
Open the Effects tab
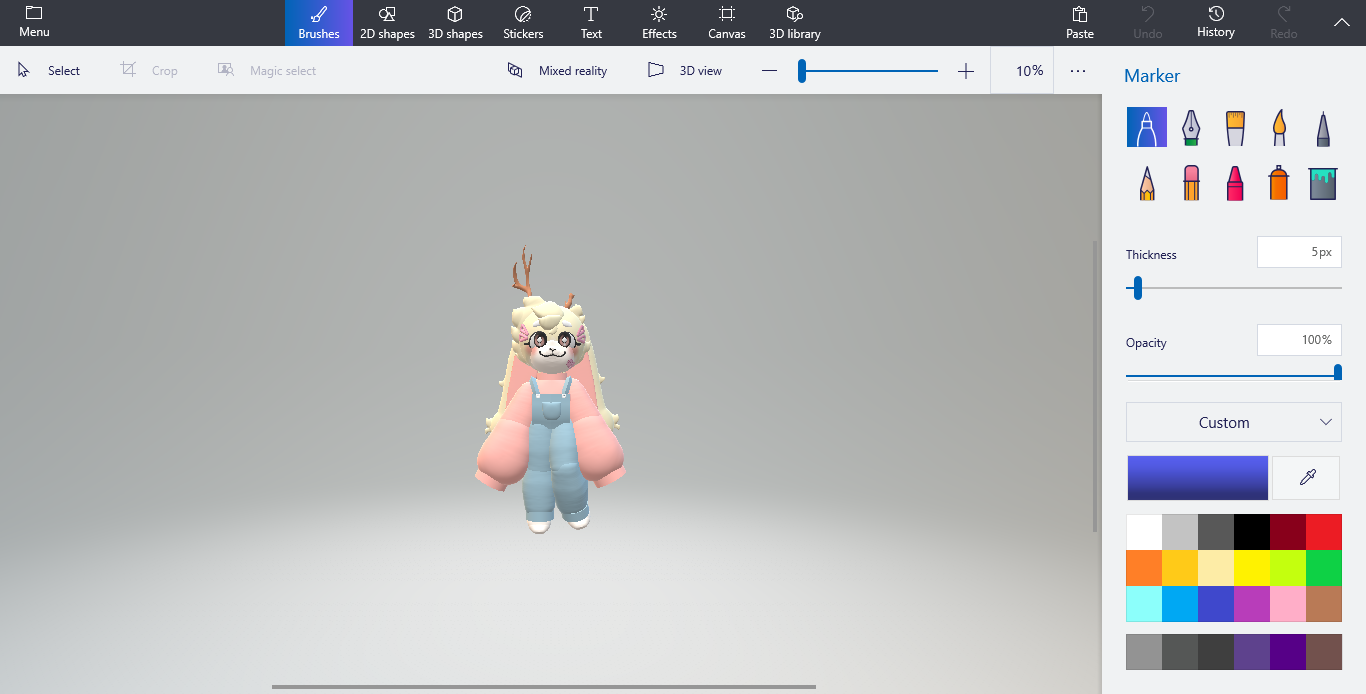click(659, 22)
